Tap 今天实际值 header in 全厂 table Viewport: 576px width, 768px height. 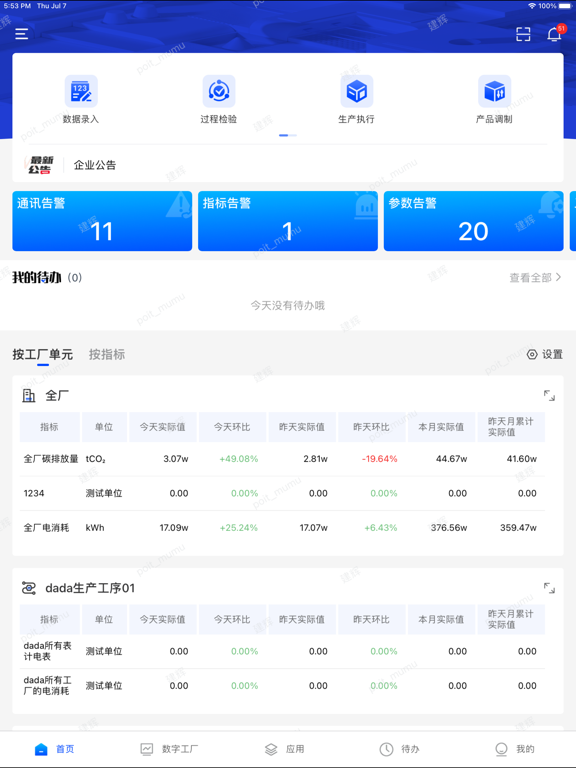point(163,427)
